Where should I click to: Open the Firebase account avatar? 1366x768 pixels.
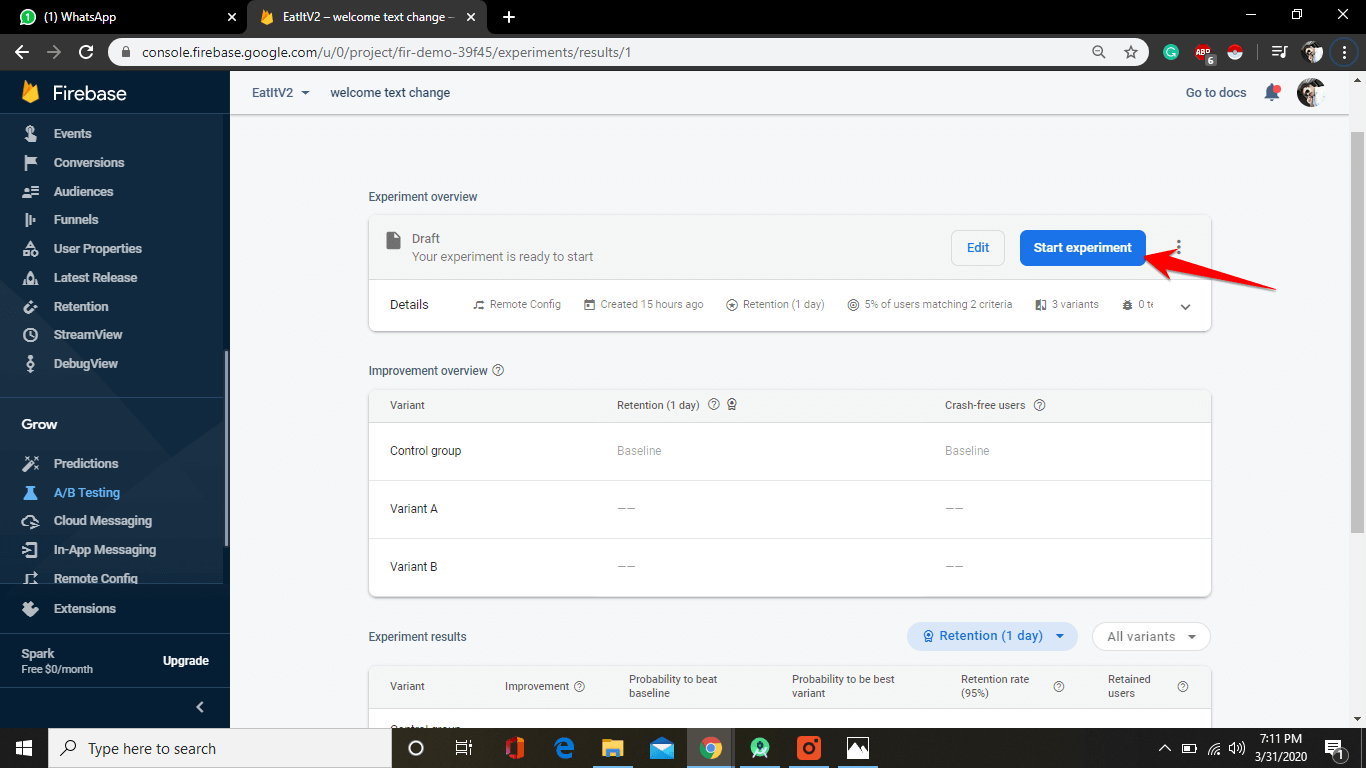[1311, 92]
